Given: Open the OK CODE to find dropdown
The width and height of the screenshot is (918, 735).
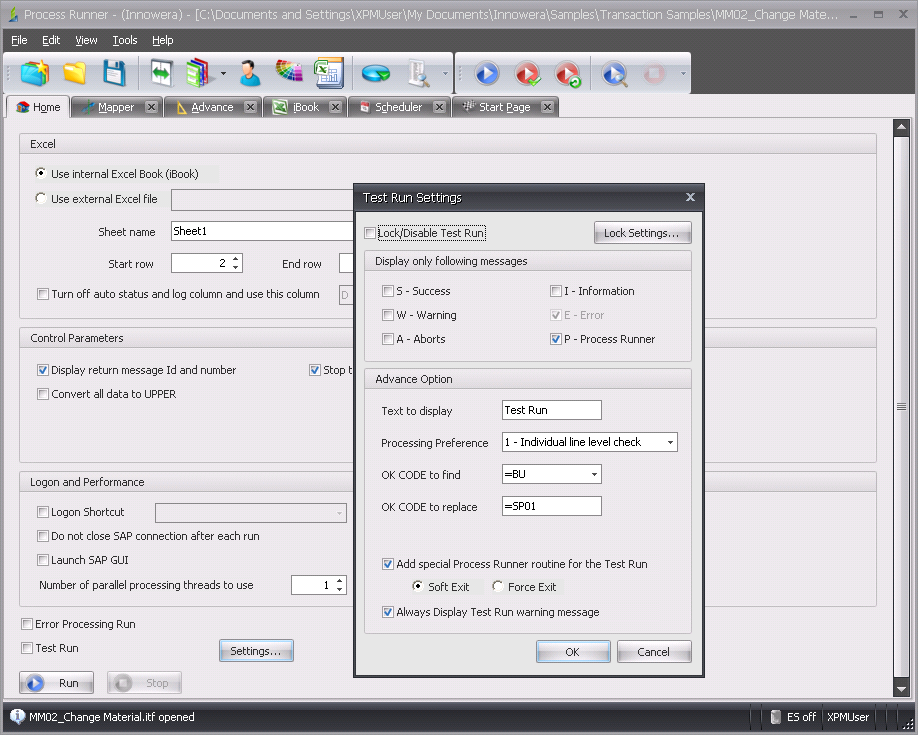Looking at the screenshot, I should 594,474.
